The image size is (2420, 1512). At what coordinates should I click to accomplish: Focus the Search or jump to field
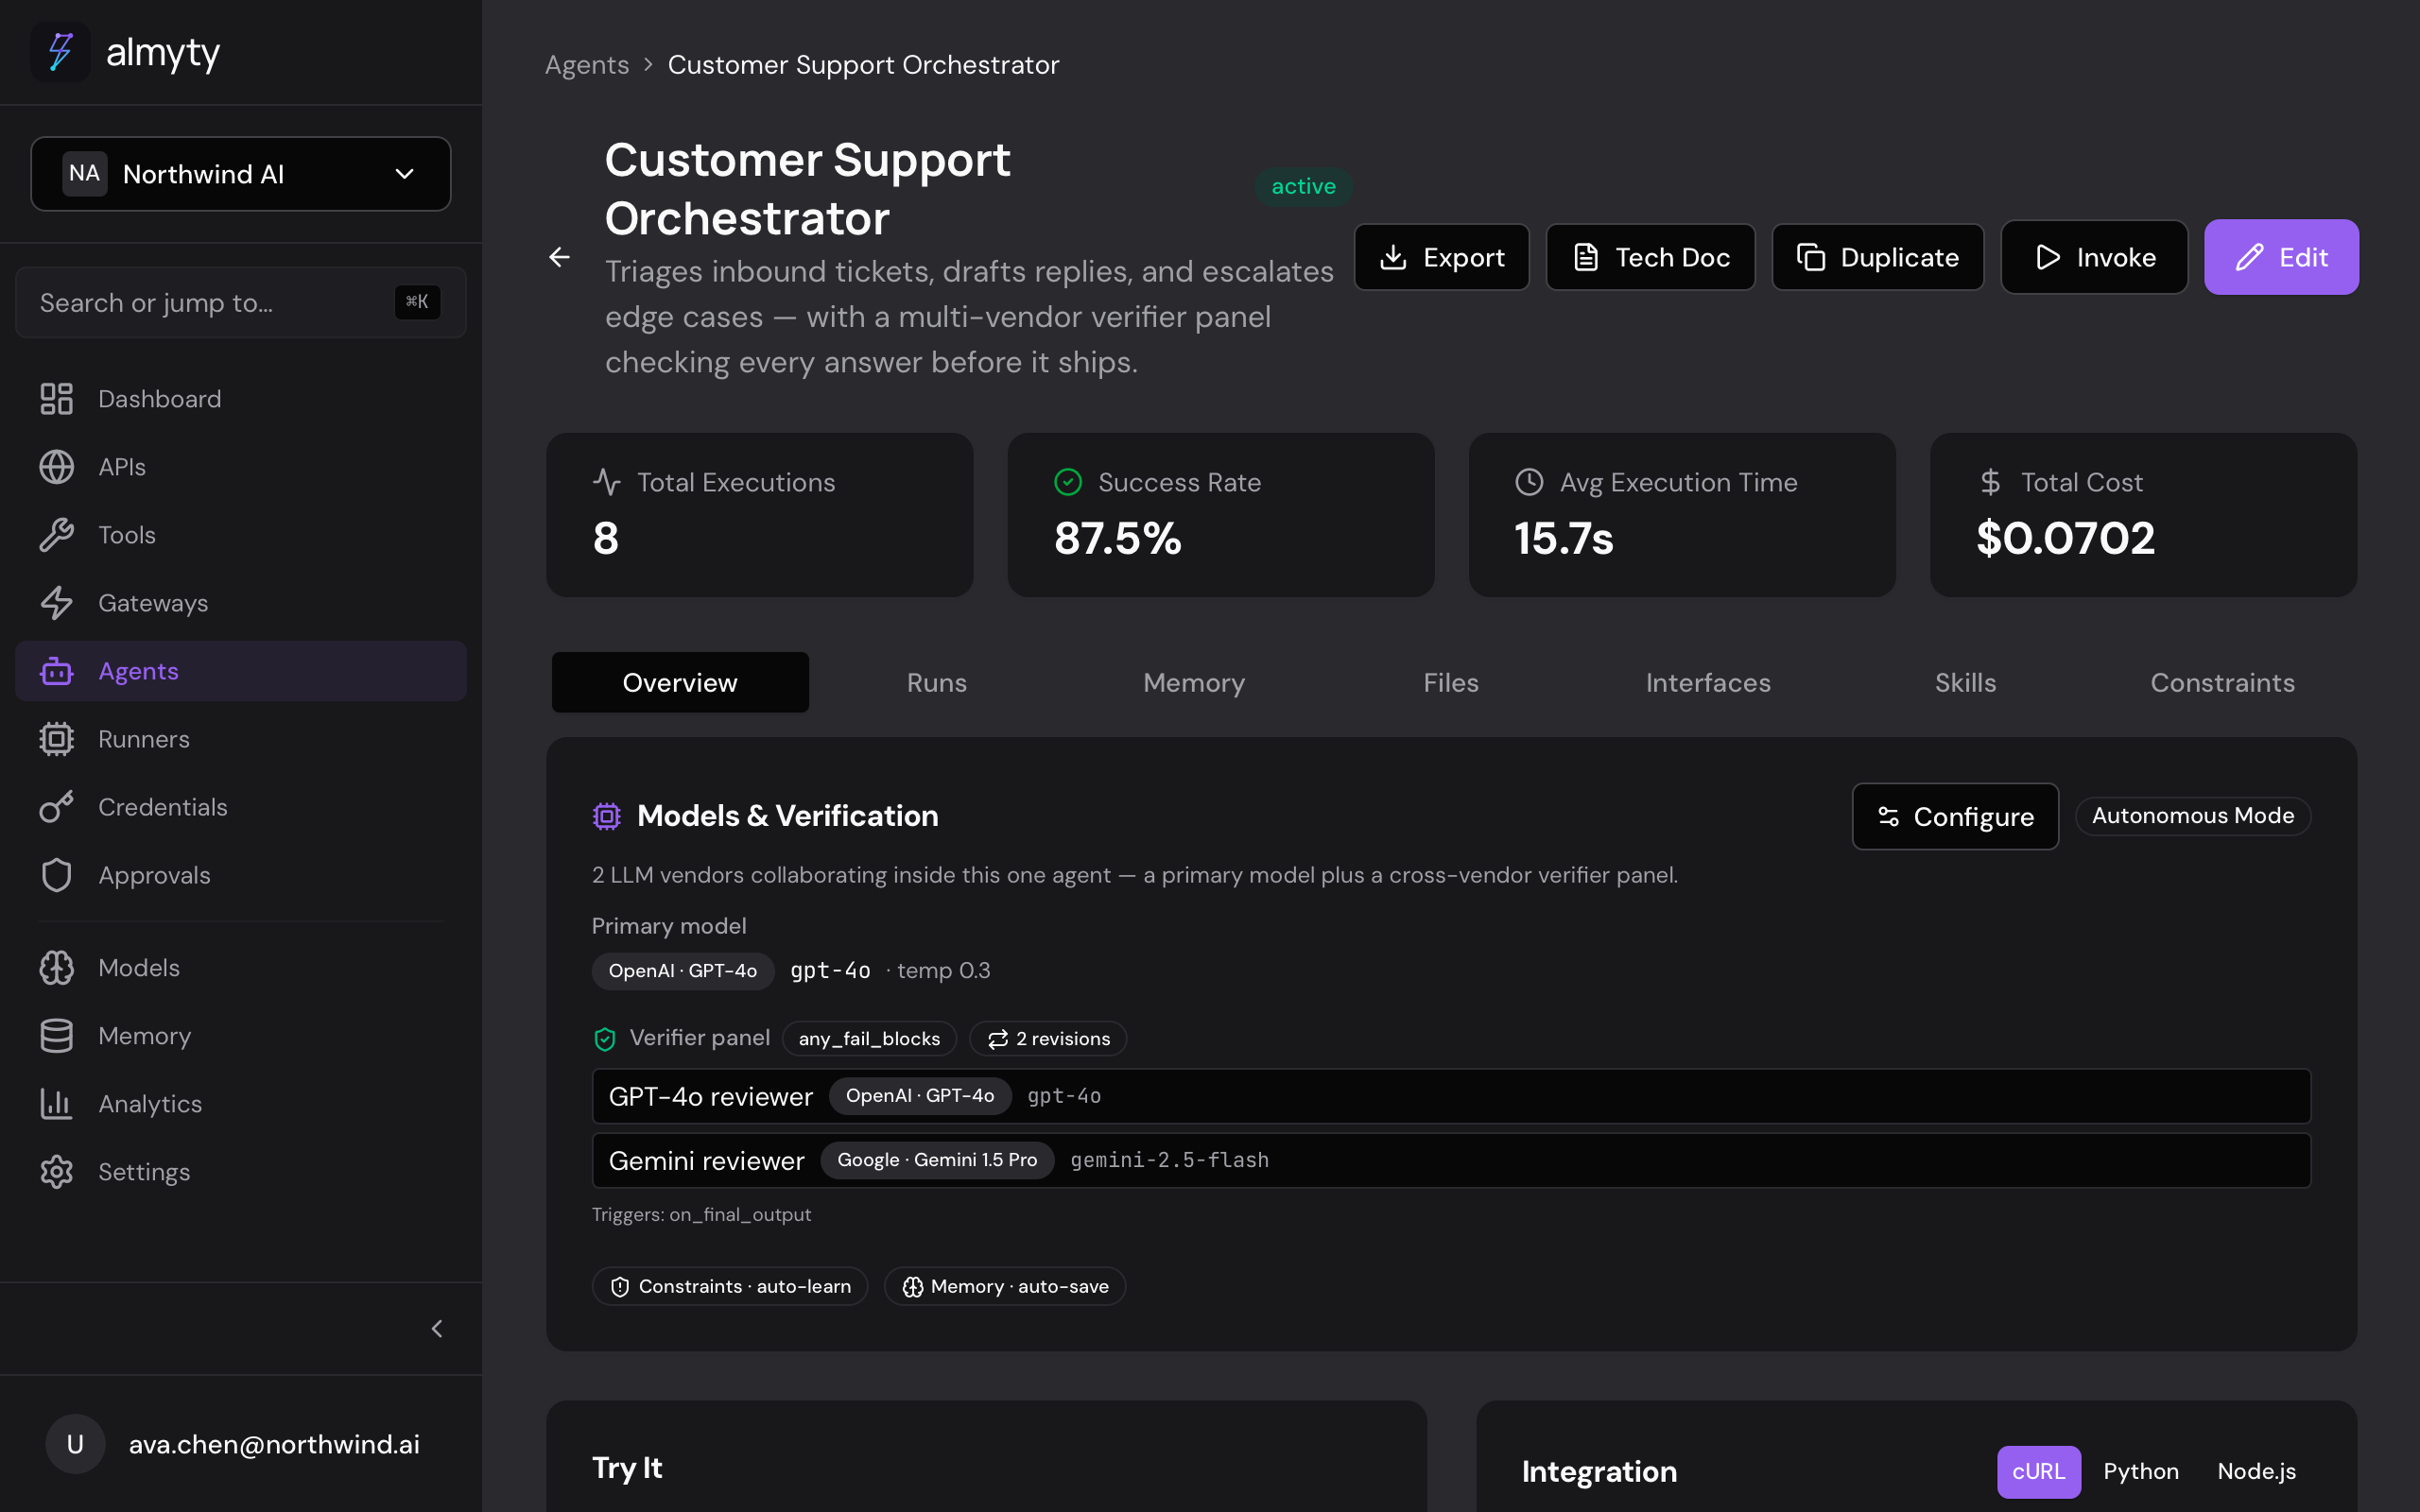[x=241, y=302]
